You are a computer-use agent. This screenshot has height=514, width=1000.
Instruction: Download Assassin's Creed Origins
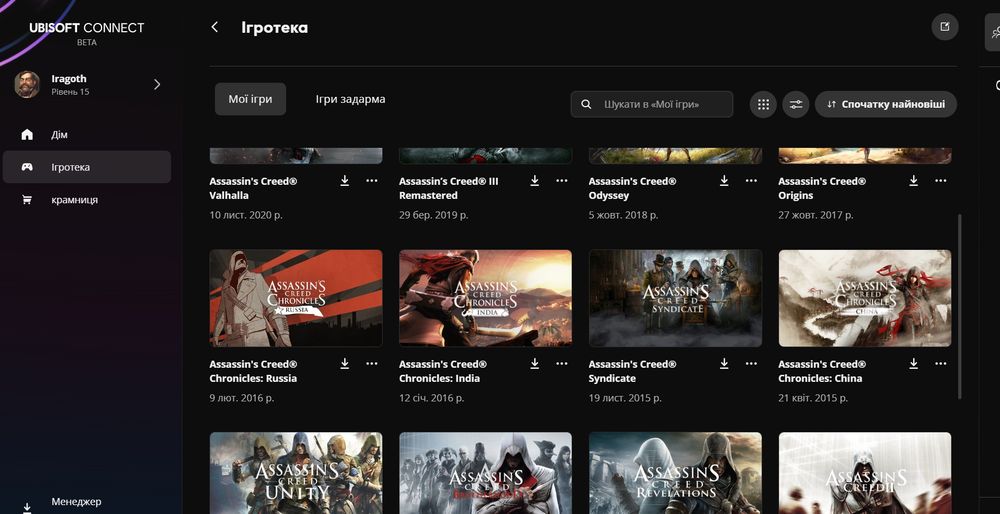(913, 180)
